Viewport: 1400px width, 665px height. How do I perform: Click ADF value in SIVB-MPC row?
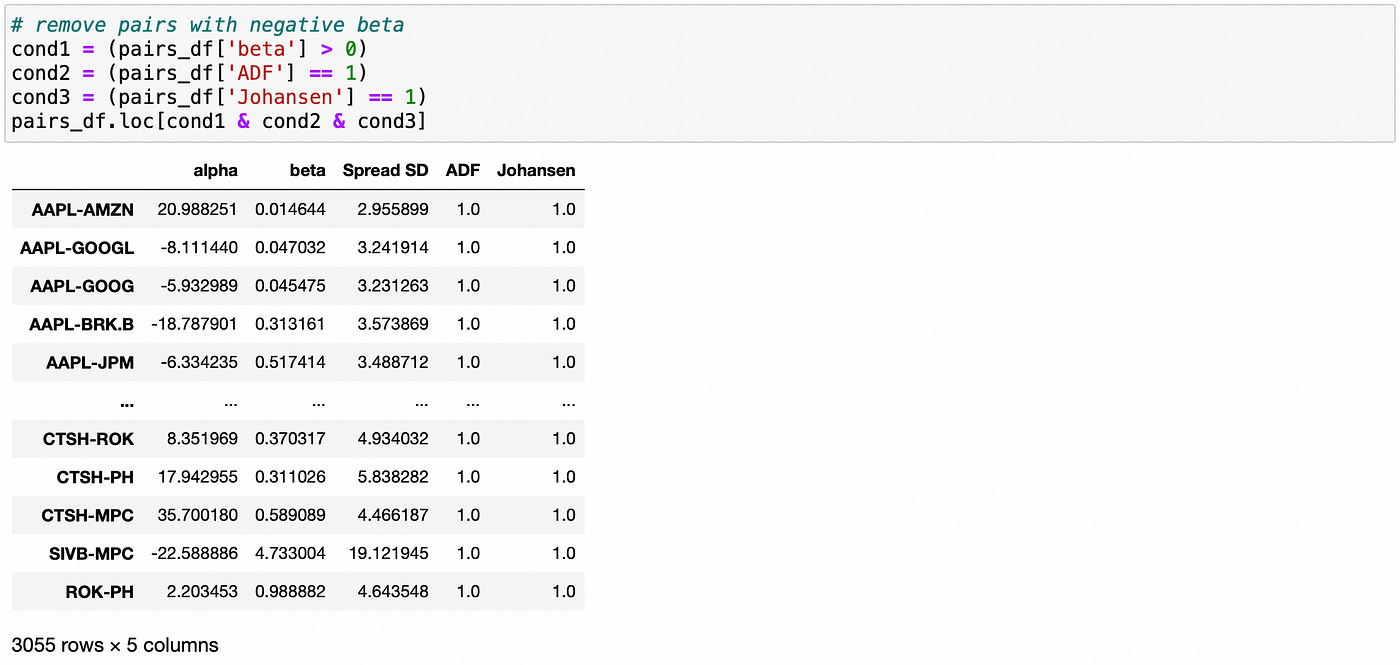[x=468, y=553]
